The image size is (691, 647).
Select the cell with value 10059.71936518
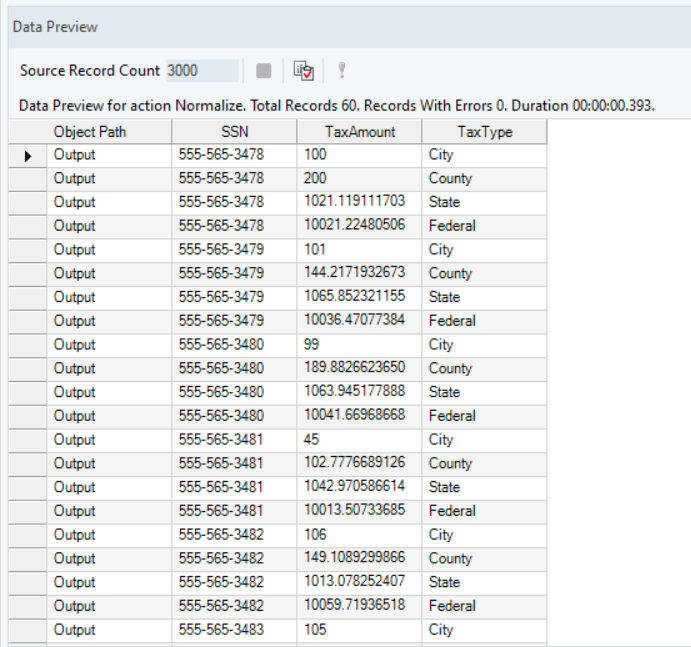tap(359, 606)
